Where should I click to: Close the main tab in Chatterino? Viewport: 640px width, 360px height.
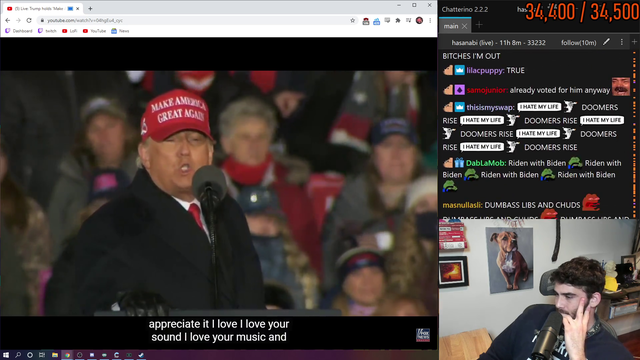464,26
